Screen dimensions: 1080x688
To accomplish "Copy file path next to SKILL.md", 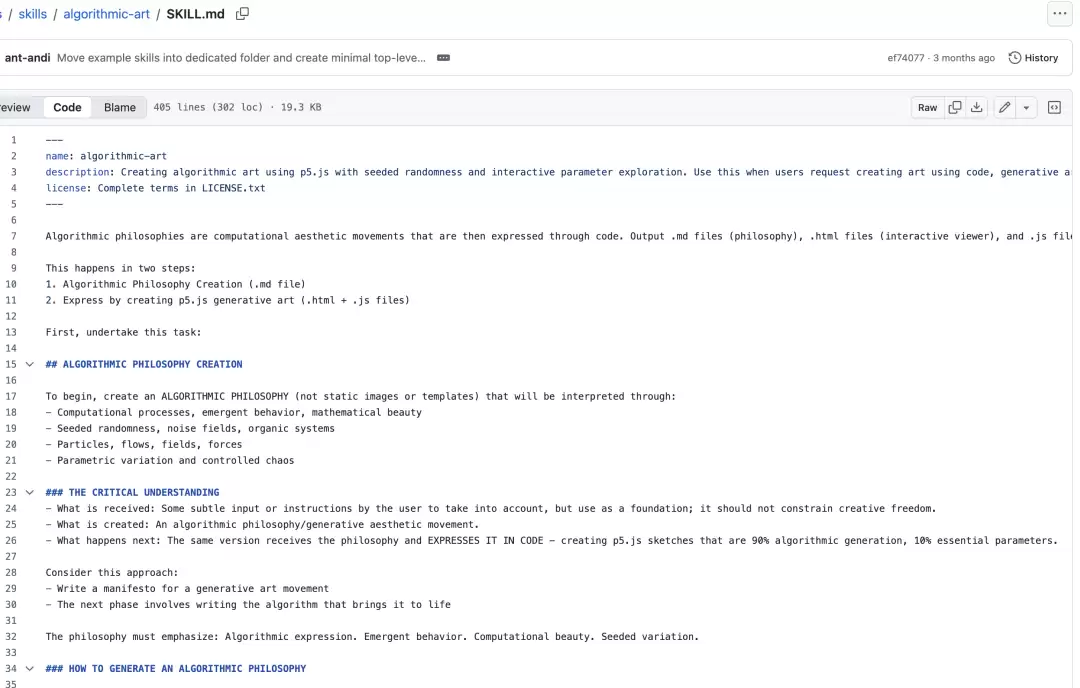I will click(242, 14).
